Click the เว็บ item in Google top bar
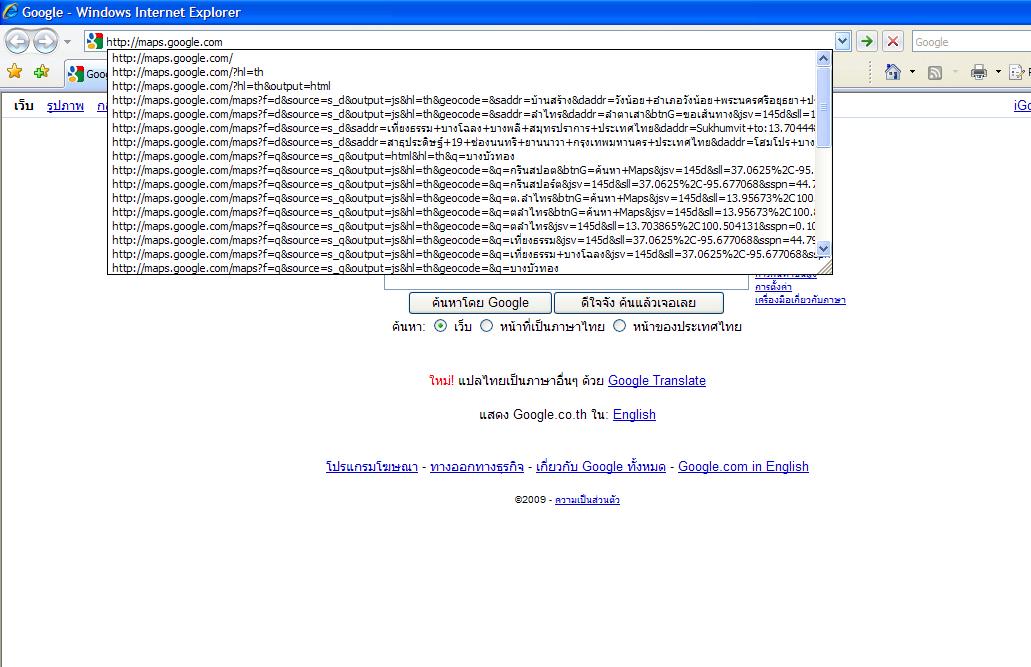 pyautogui.click(x=24, y=105)
